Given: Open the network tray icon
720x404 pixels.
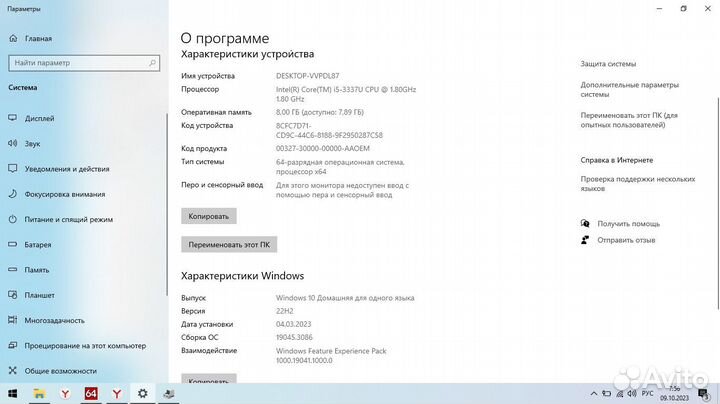Looking at the screenshot, I should click(x=619, y=394).
